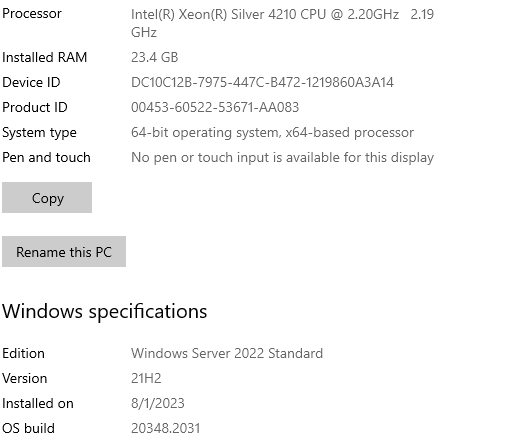
Task: Click the Device ID value starting DC10C12B
Action: point(262,82)
